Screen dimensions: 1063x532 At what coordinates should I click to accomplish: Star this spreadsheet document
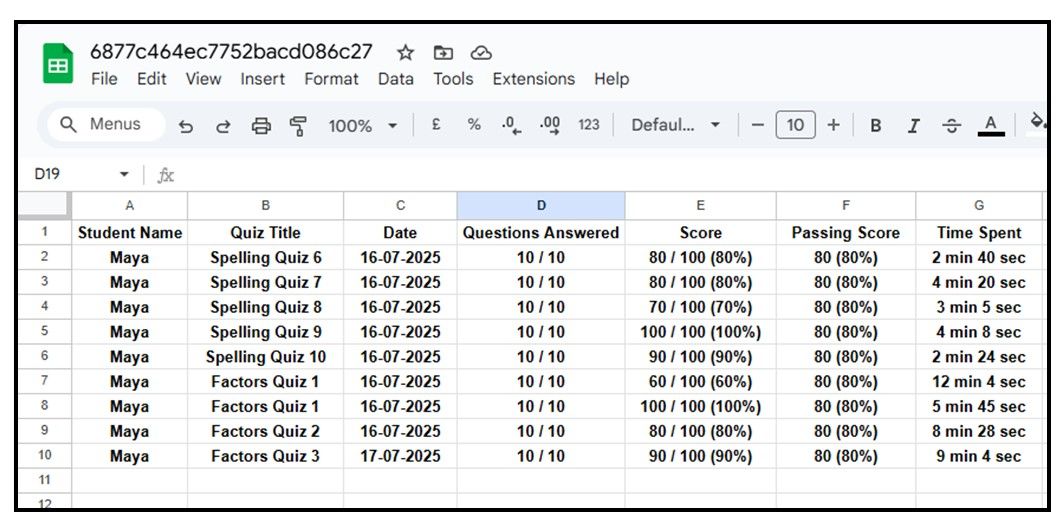click(405, 52)
